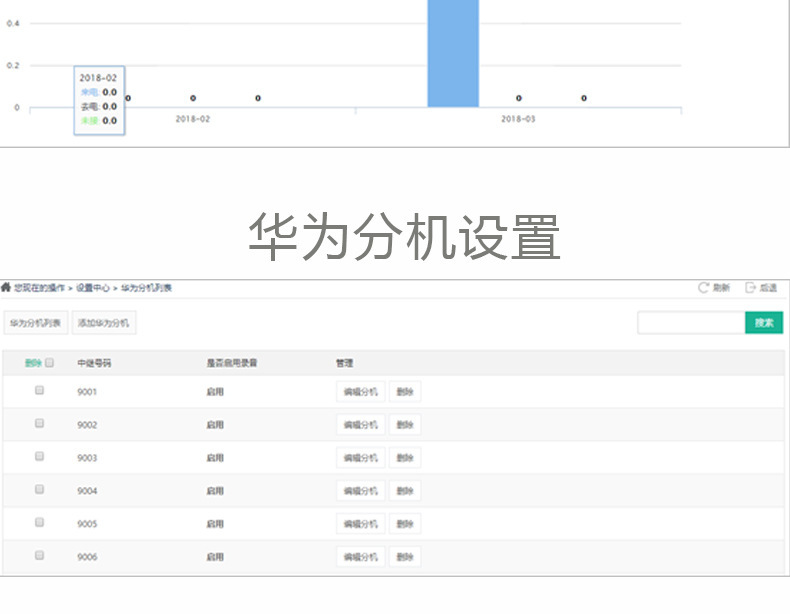This screenshot has height=614, width=790.
Task: Check the box for extension 9006
Action: click(x=39, y=555)
